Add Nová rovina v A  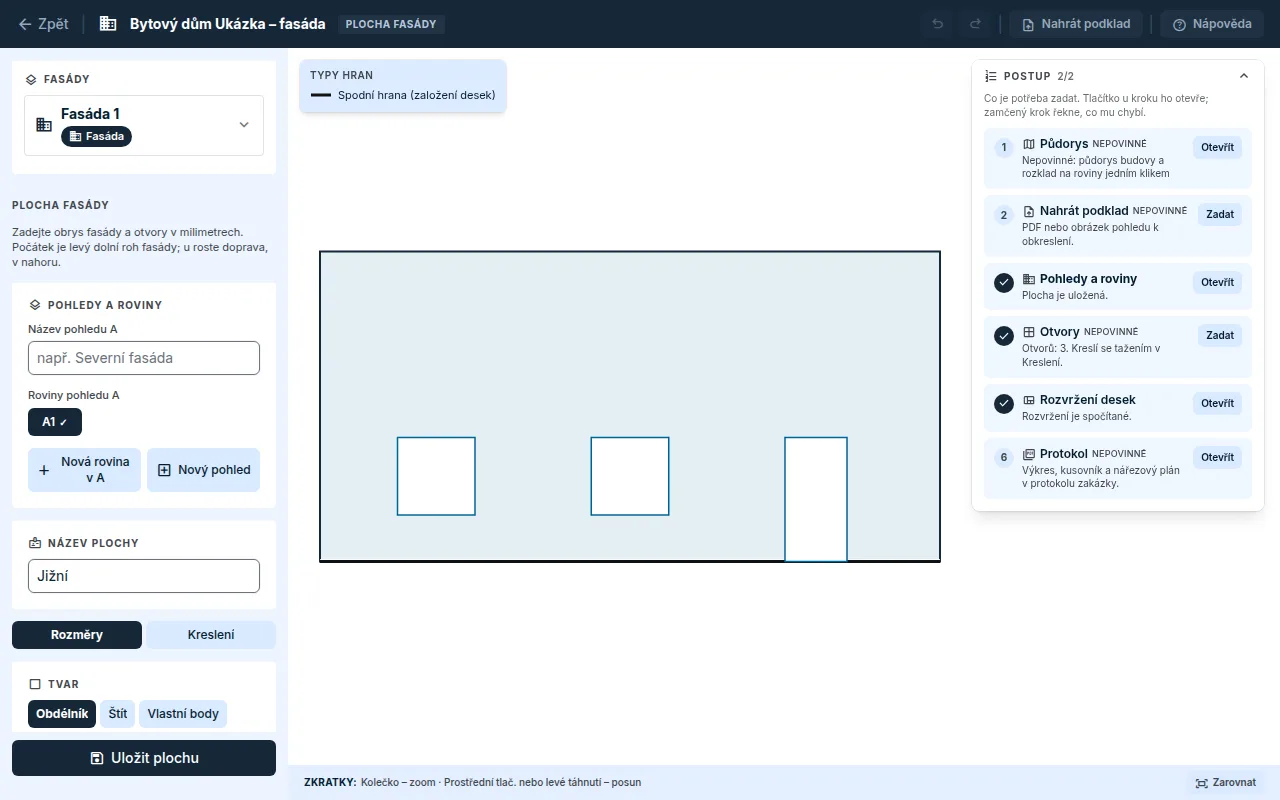[85, 470]
